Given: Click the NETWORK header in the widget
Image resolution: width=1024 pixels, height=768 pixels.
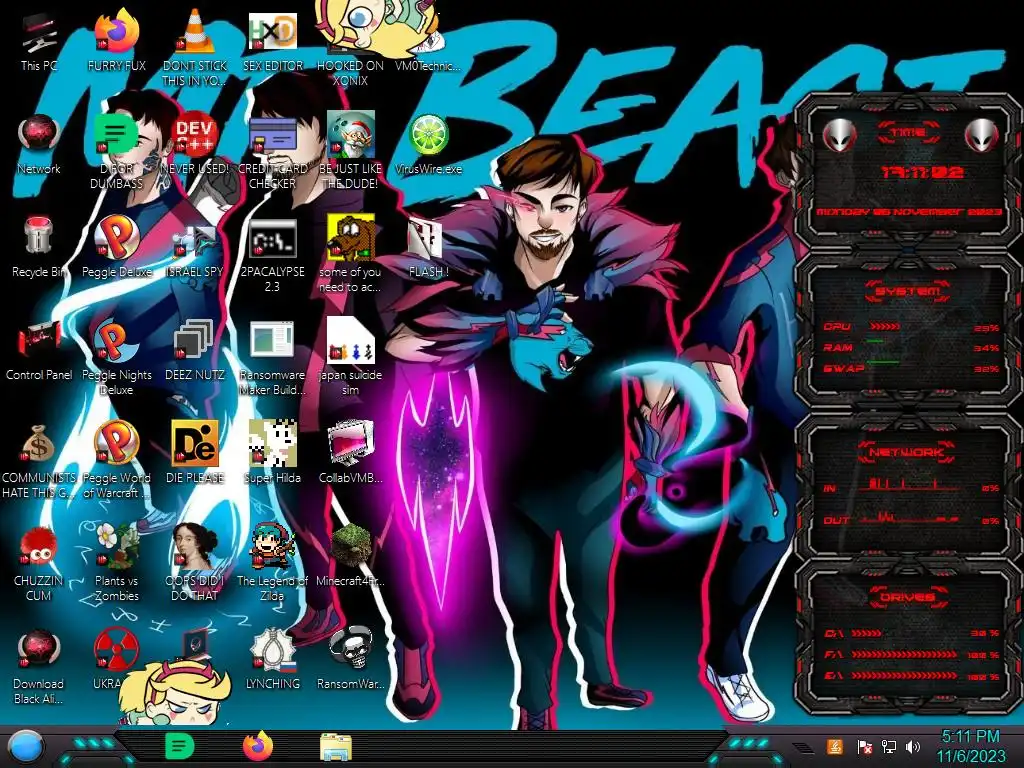Looking at the screenshot, I should (x=906, y=452).
